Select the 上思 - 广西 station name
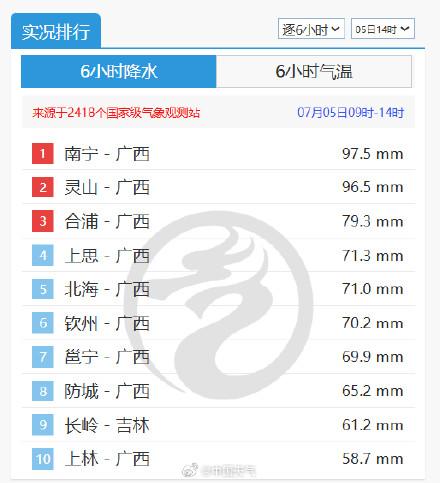The image size is (440, 483). [107, 256]
